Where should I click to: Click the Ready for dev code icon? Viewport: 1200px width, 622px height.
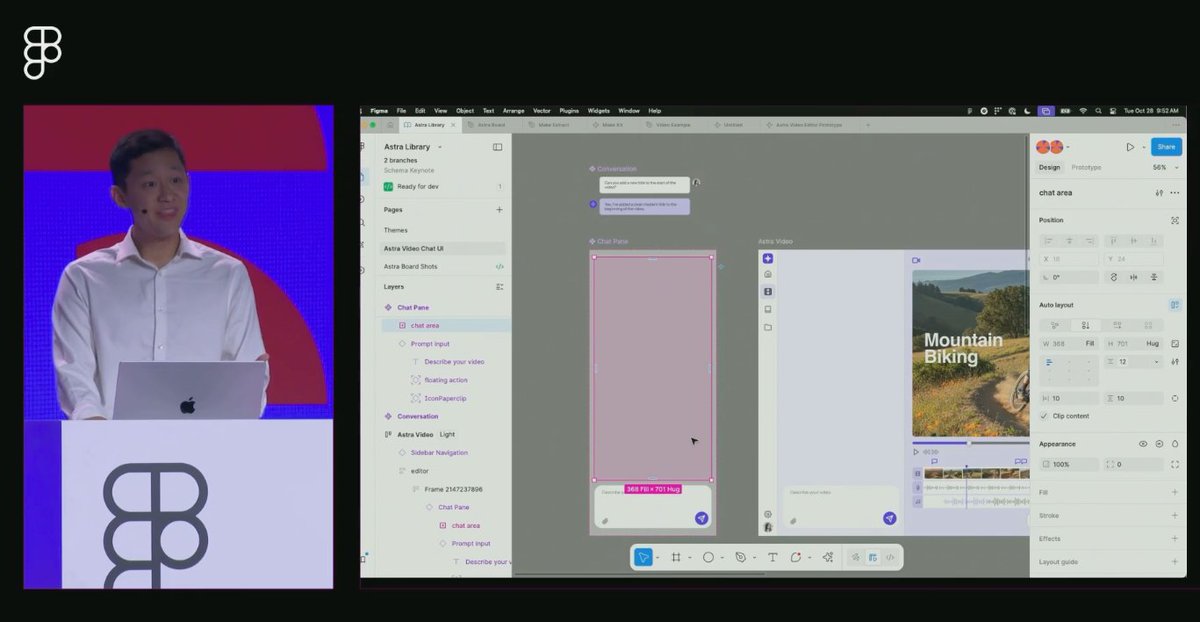(388, 186)
